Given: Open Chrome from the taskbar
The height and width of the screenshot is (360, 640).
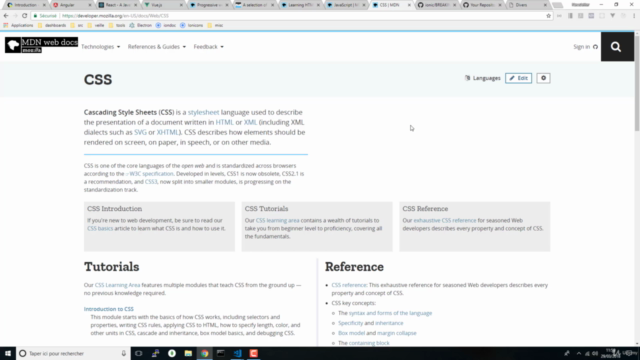Looking at the screenshot, I should pyautogui.click(x=204, y=353).
